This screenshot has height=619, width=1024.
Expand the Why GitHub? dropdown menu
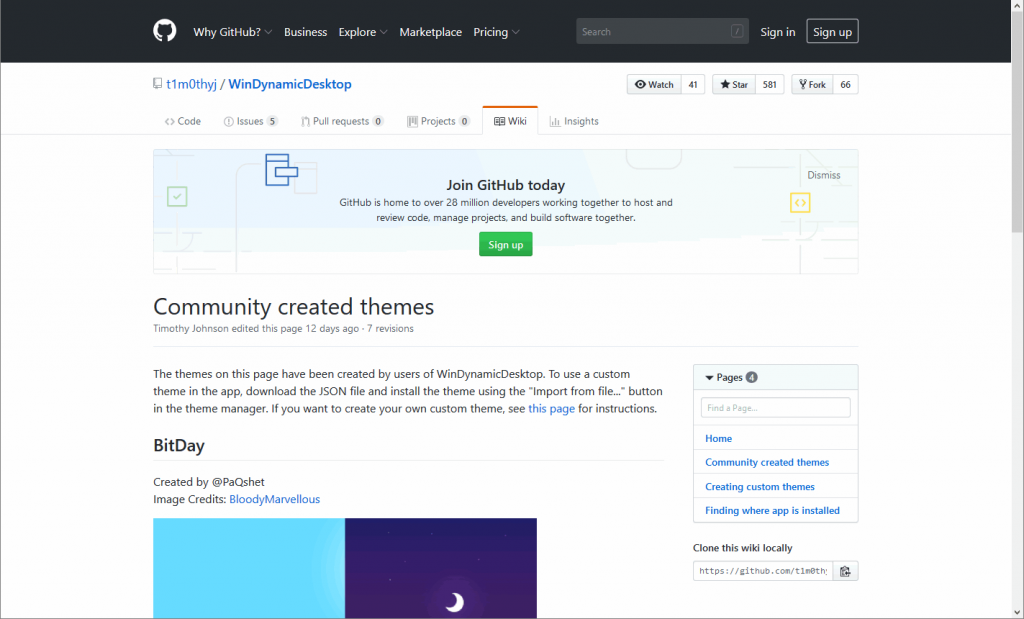(232, 32)
